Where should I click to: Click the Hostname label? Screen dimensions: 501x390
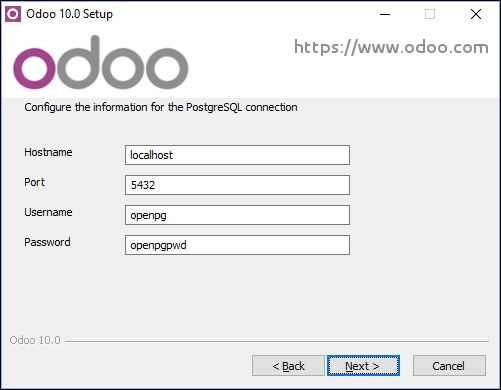48,152
